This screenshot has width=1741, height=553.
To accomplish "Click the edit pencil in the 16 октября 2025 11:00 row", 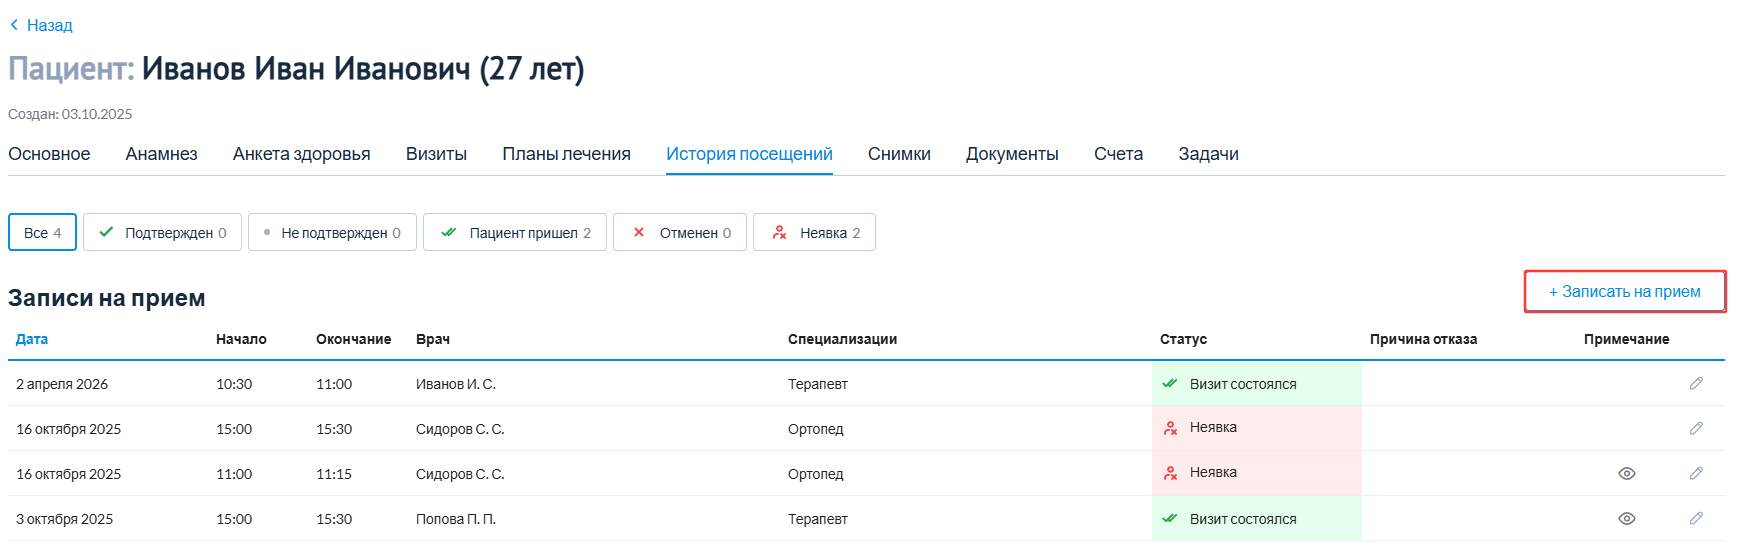I will [x=1696, y=474].
